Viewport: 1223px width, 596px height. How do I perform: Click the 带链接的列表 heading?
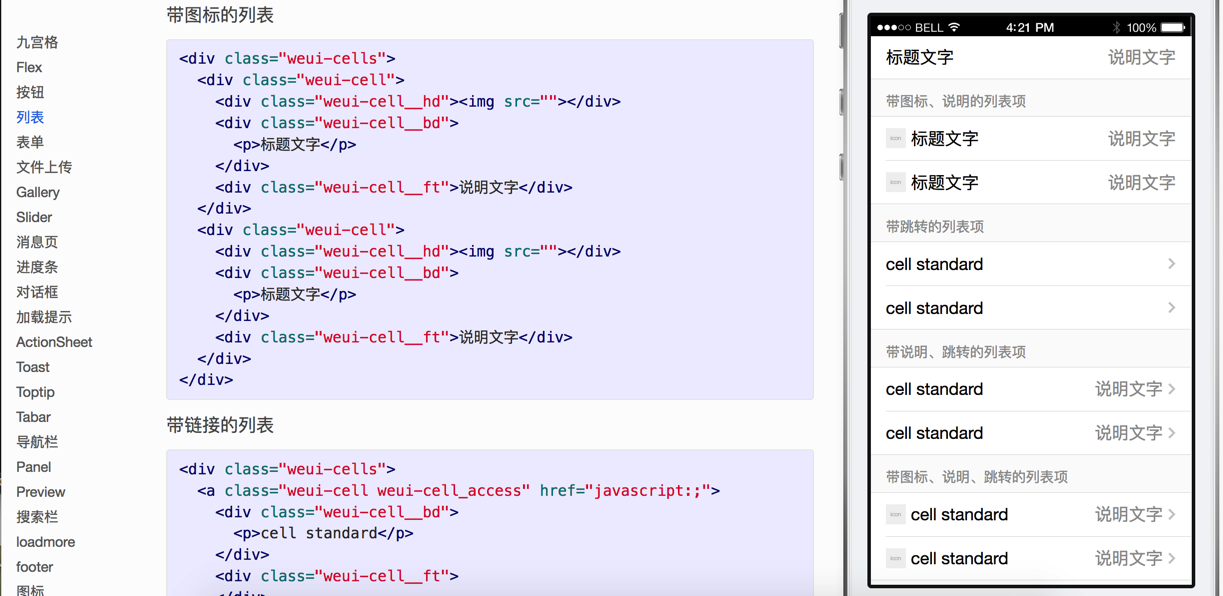[x=220, y=425]
